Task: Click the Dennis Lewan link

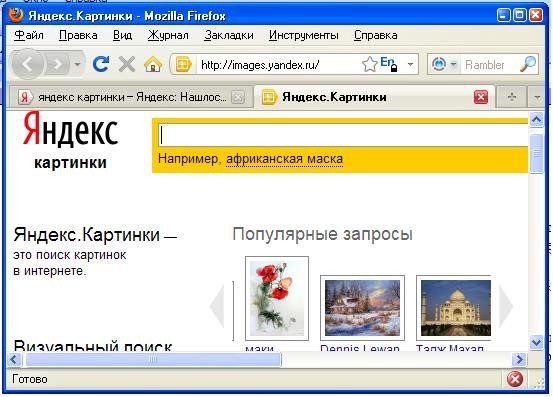Action: pos(360,348)
